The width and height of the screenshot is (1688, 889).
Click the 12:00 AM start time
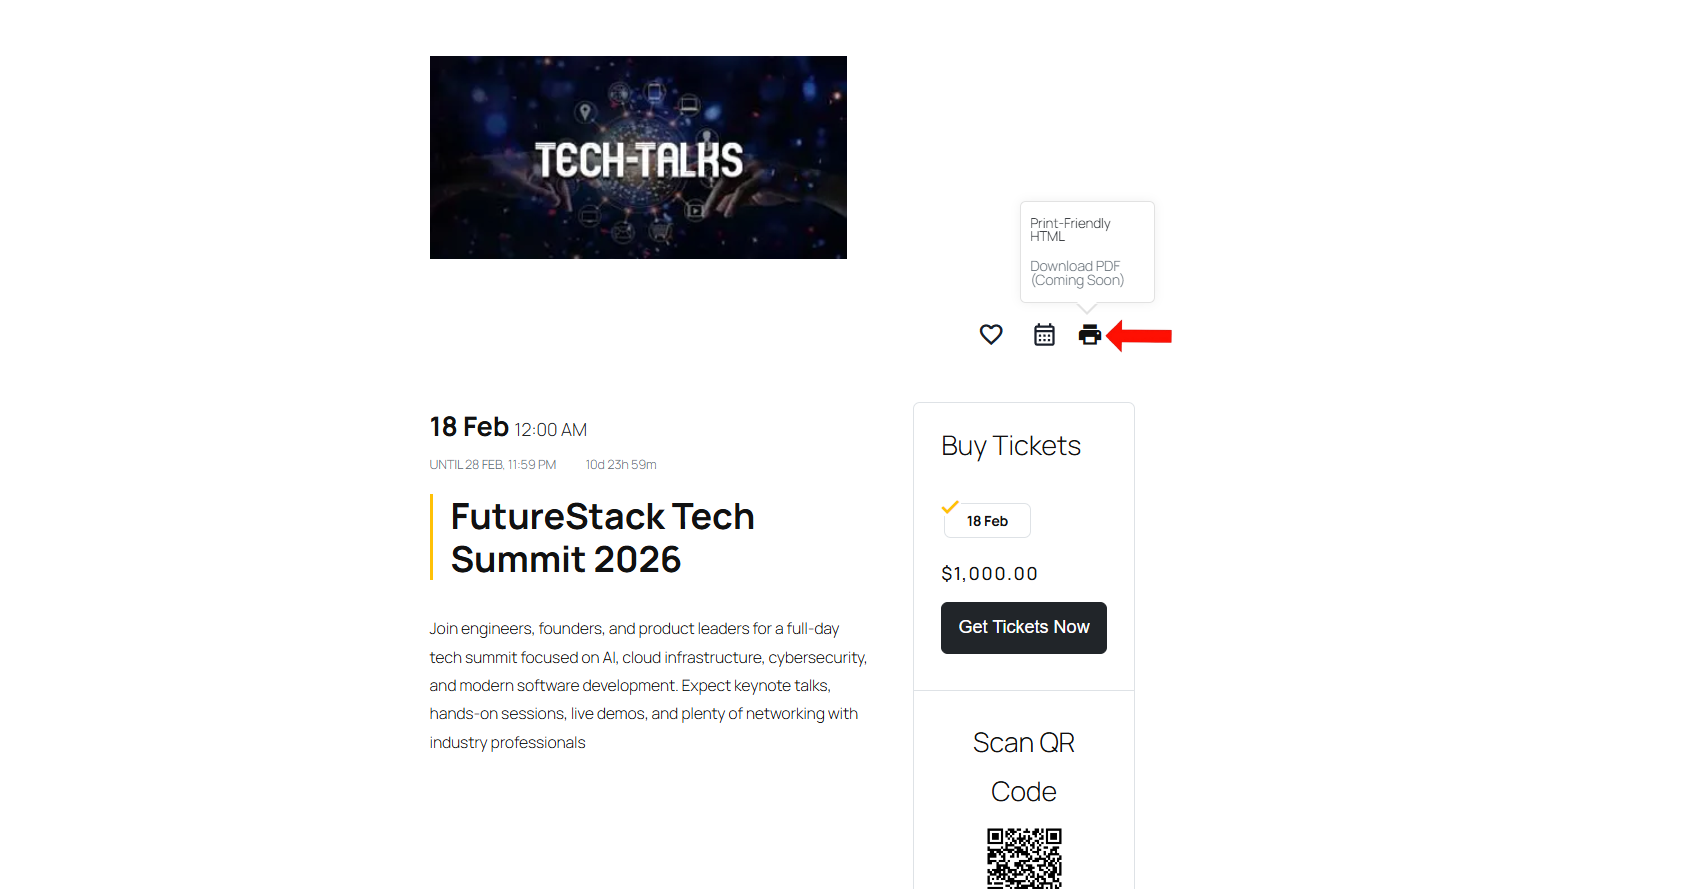coord(550,430)
